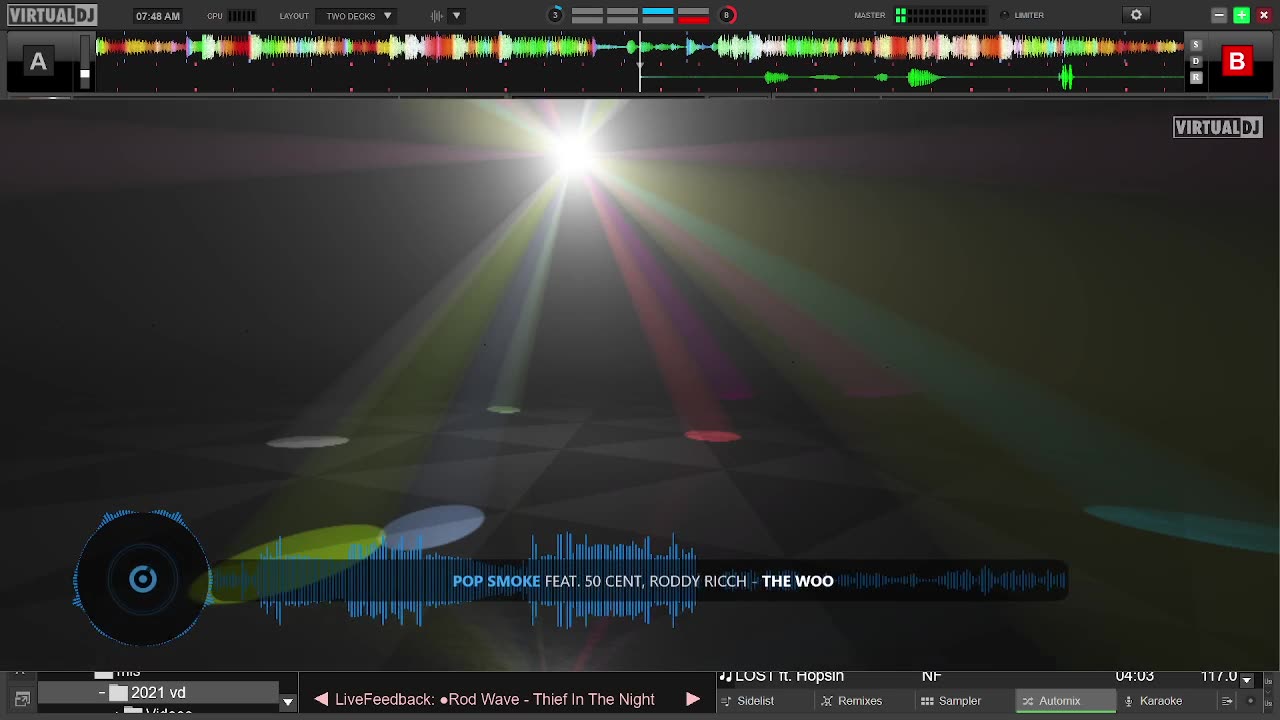Click the deck A vertical level slider

[85, 62]
